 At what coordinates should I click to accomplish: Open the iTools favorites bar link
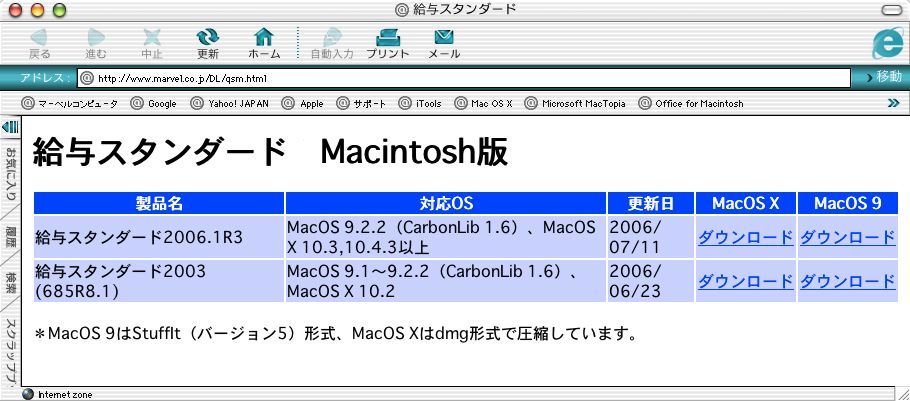click(420, 104)
